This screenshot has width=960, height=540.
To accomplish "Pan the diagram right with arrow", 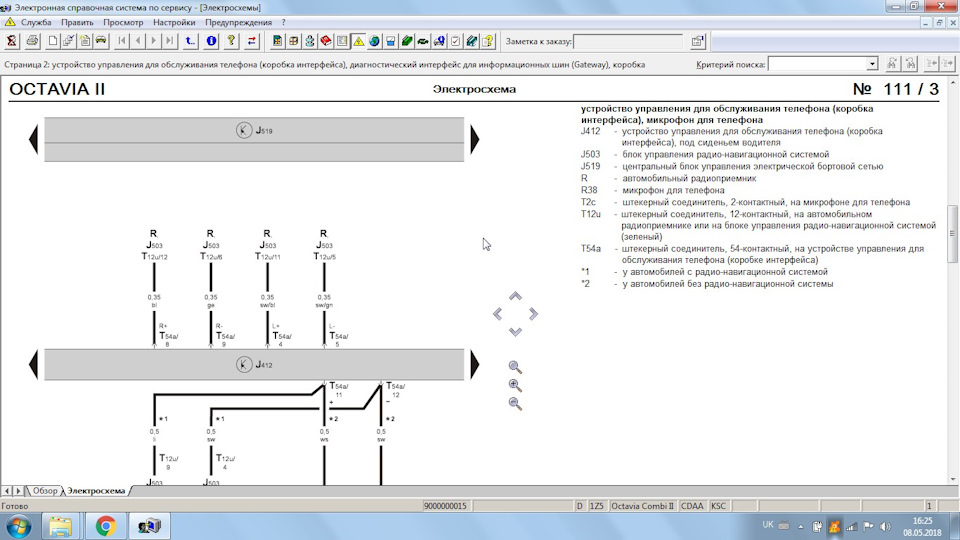I will tap(533, 314).
